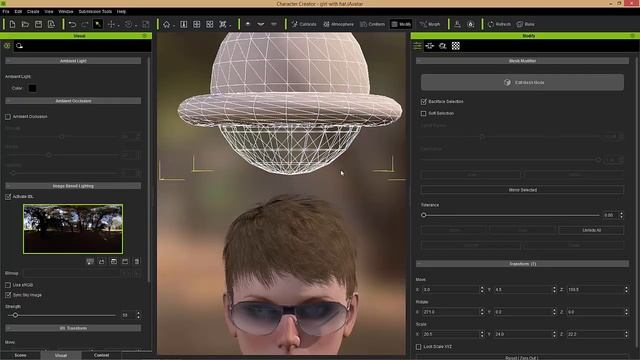Viewport: 640px width, 360px height.
Task: Open the Window menu
Action: (x=66, y=11)
